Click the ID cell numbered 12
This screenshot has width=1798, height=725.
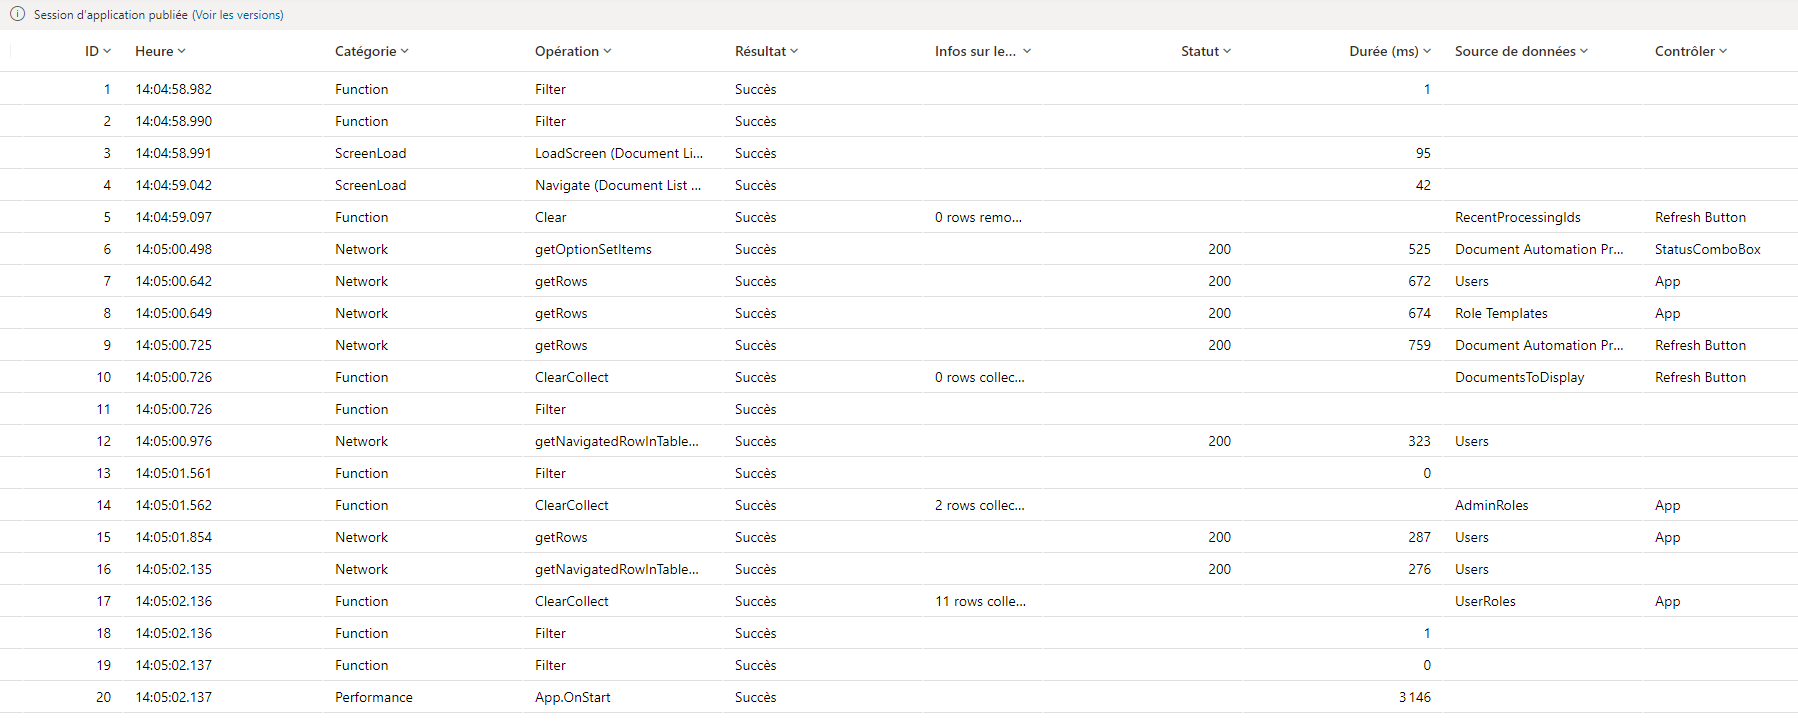pos(104,441)
